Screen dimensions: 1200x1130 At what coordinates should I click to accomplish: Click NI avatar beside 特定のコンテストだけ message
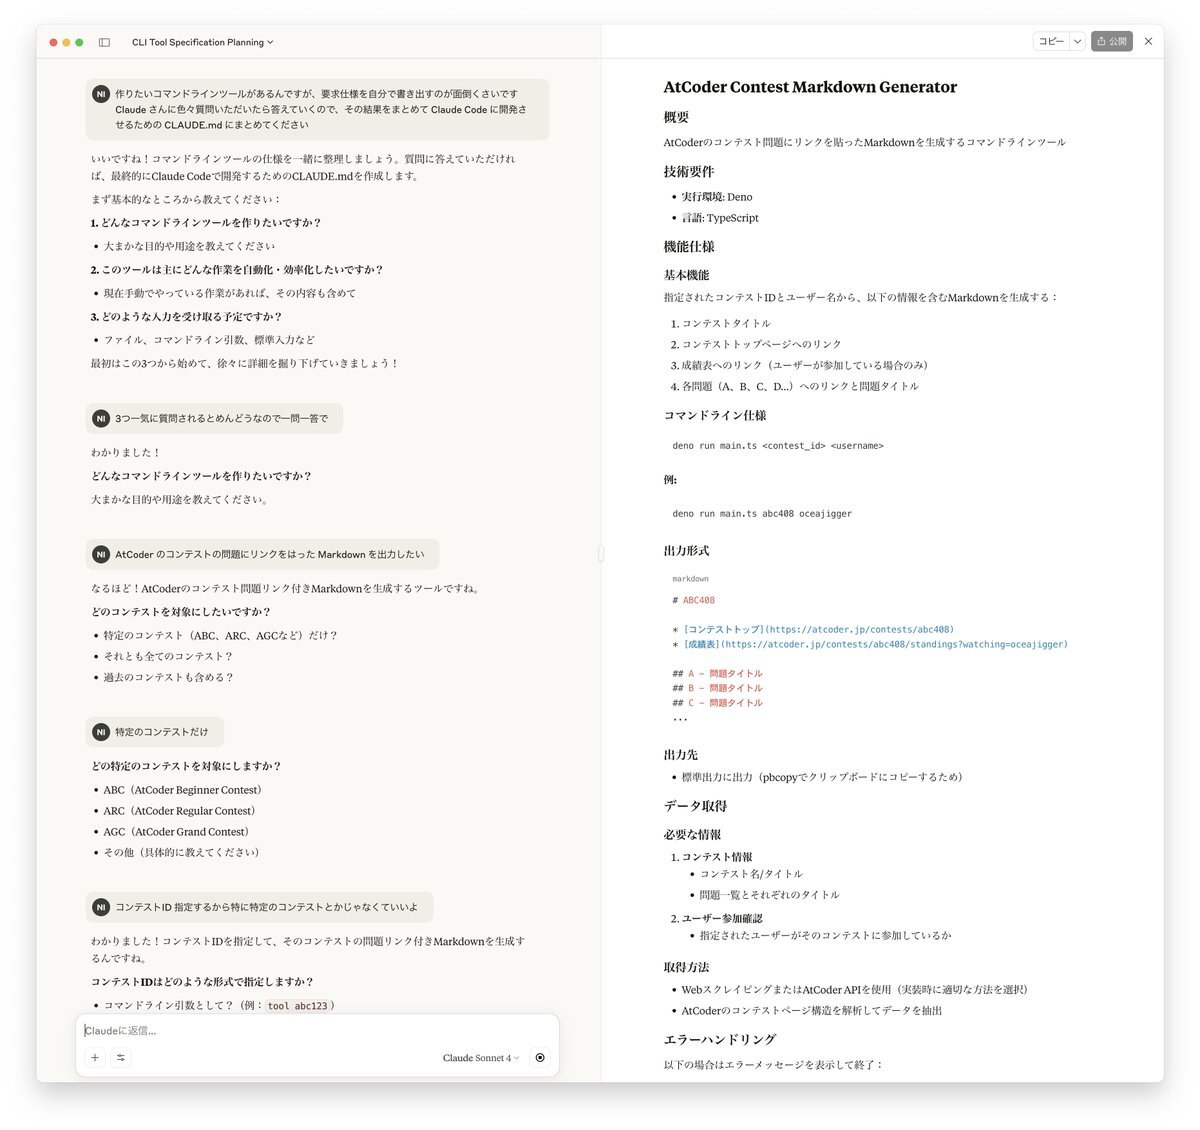pos(101,732)
